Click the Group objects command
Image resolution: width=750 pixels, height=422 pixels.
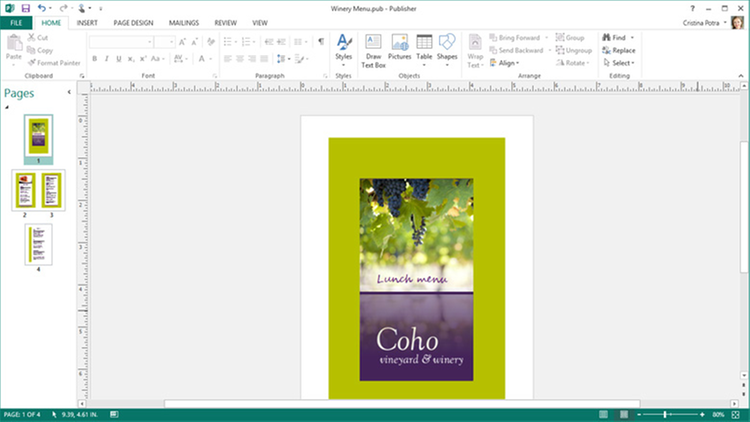tap(570, 37)
